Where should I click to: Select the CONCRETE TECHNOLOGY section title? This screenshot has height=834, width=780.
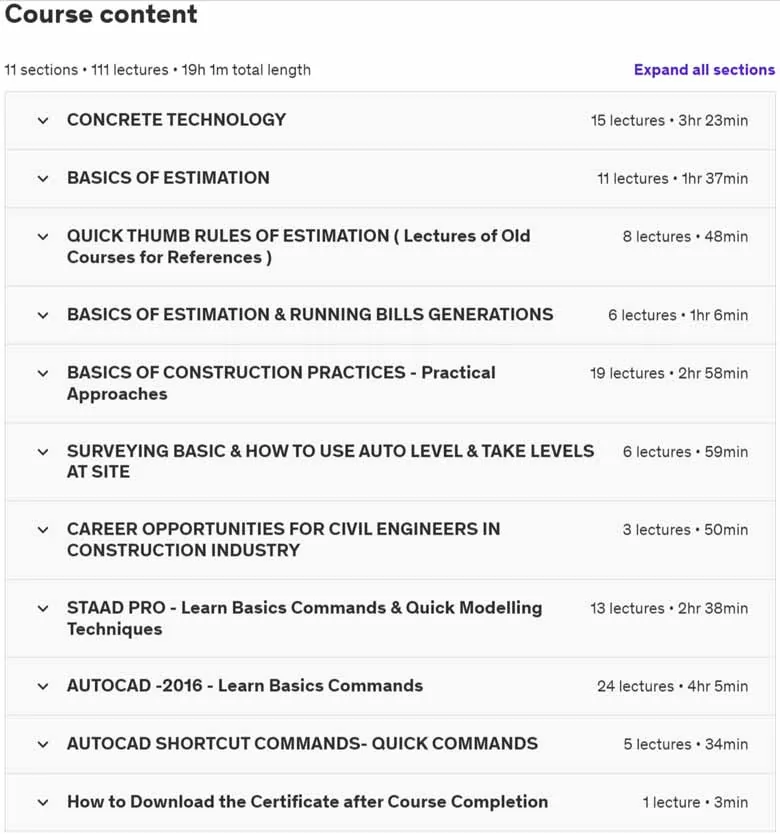(176, 120)
